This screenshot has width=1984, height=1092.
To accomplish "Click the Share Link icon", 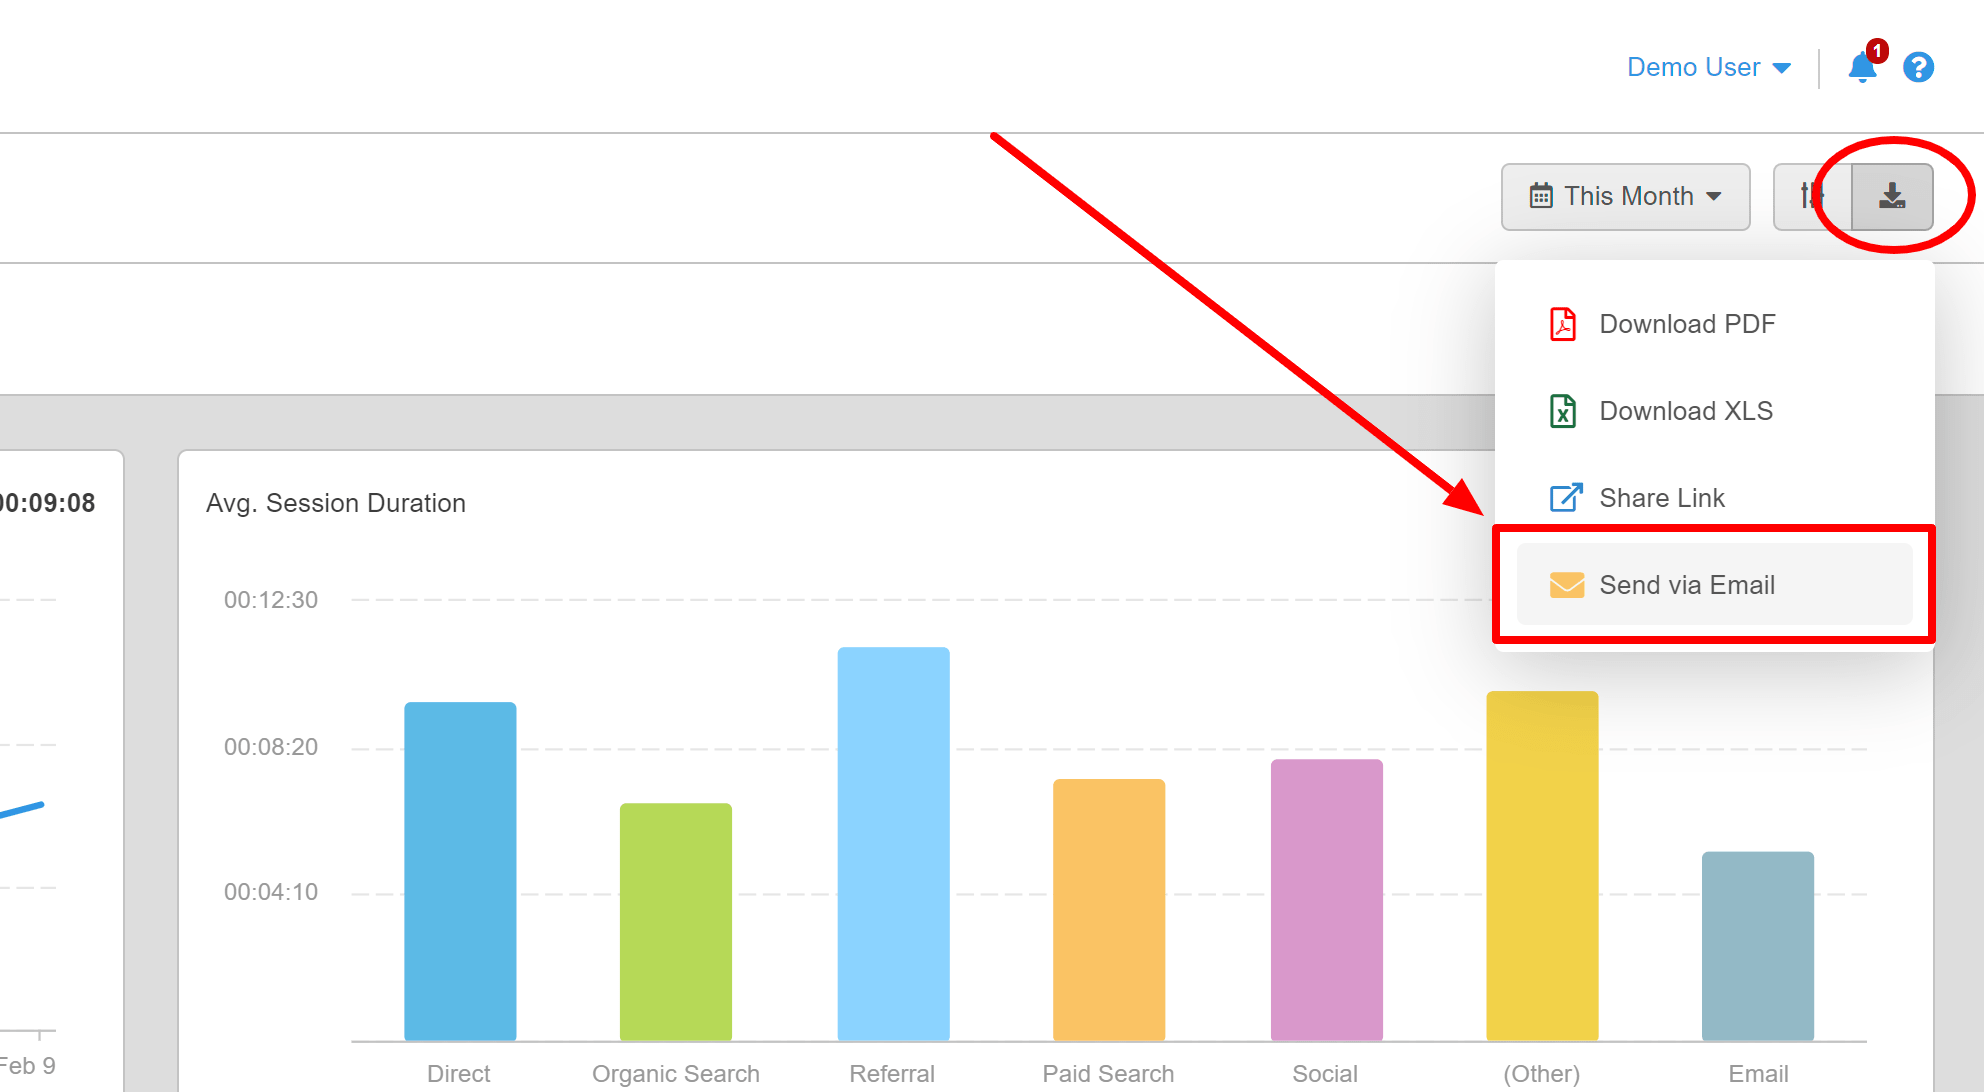I will (x=1565, y=496).
